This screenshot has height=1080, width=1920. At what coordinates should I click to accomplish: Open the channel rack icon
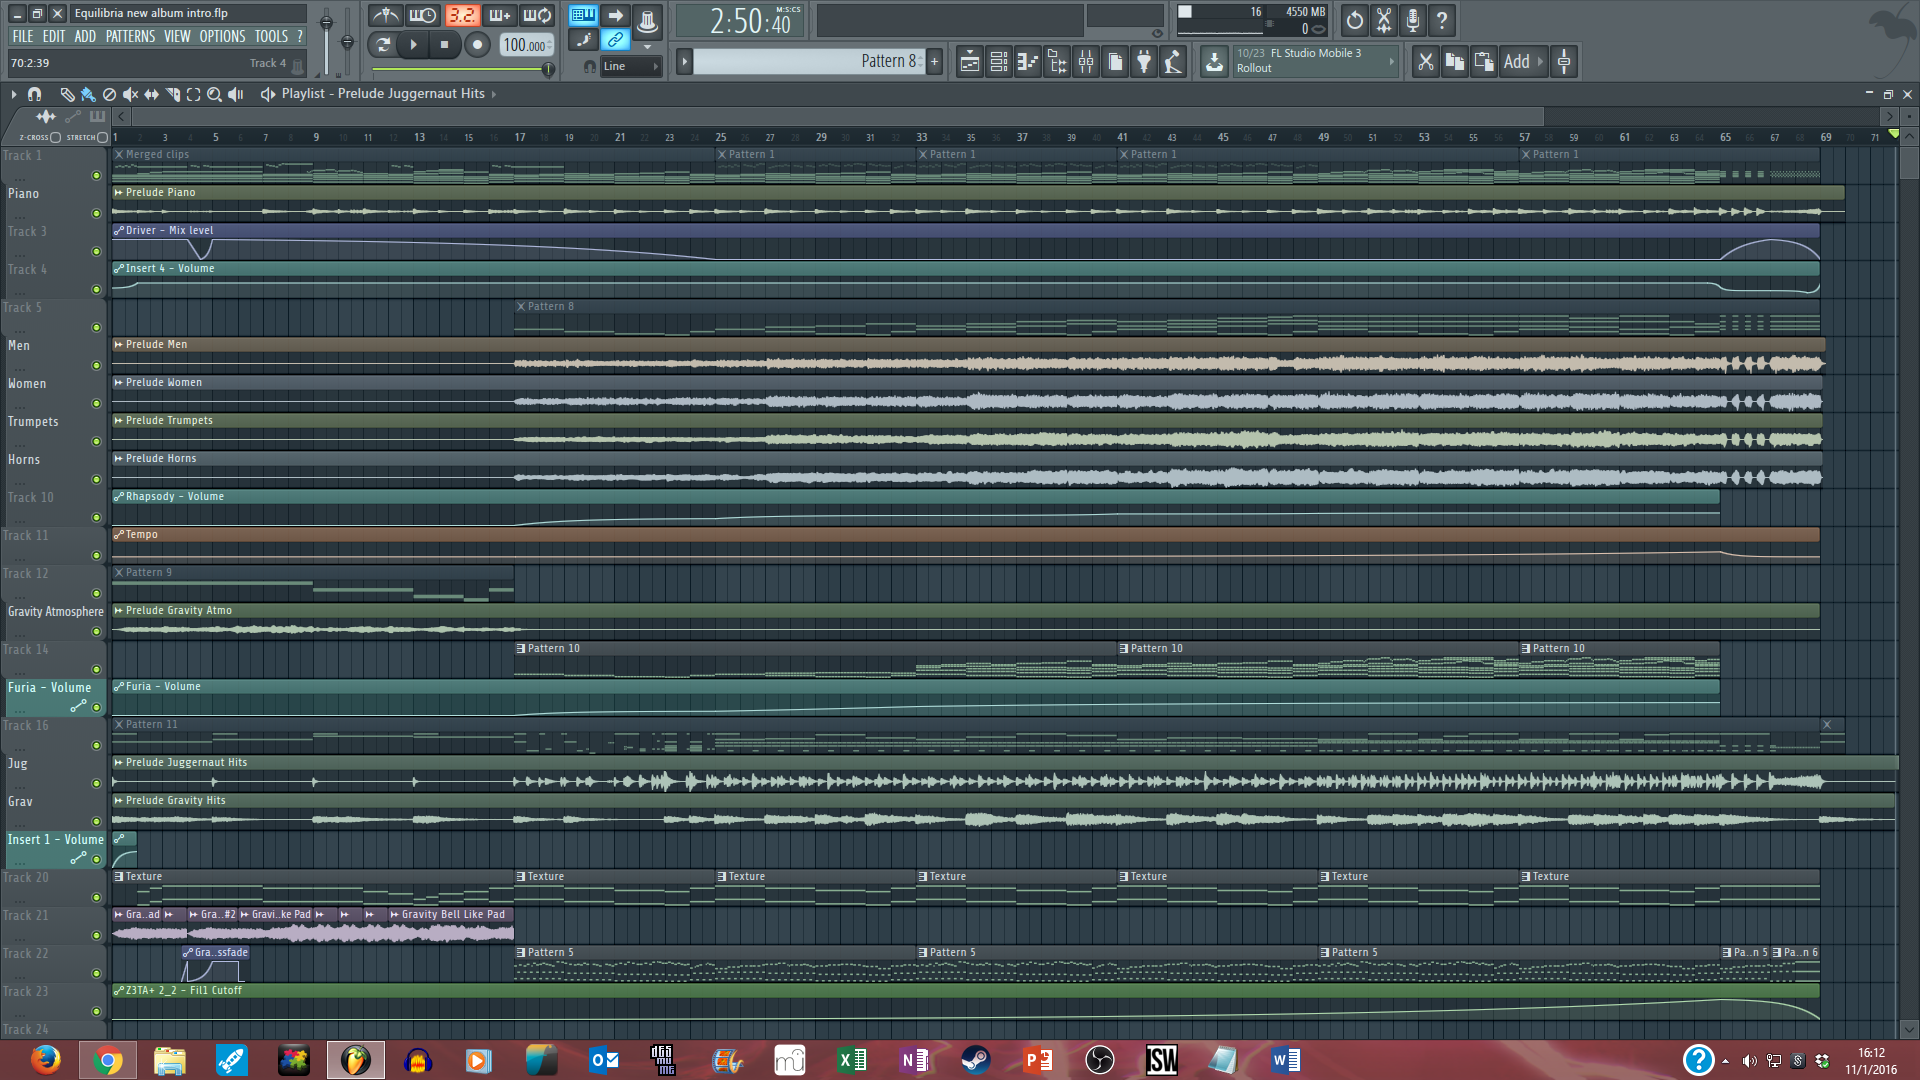[998, 62]
